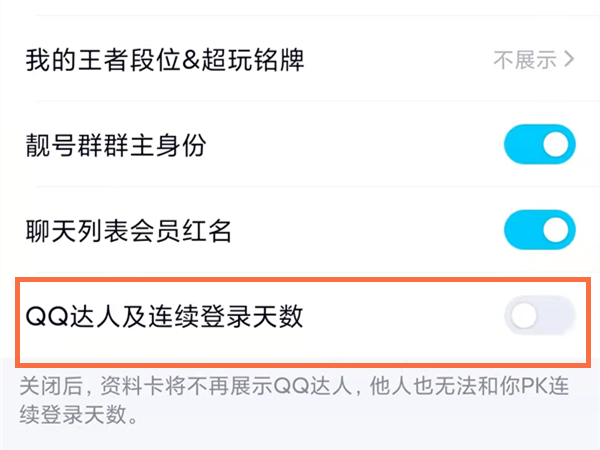Click the white knob on the 靓号群群主身份 switch

point(558,147)
